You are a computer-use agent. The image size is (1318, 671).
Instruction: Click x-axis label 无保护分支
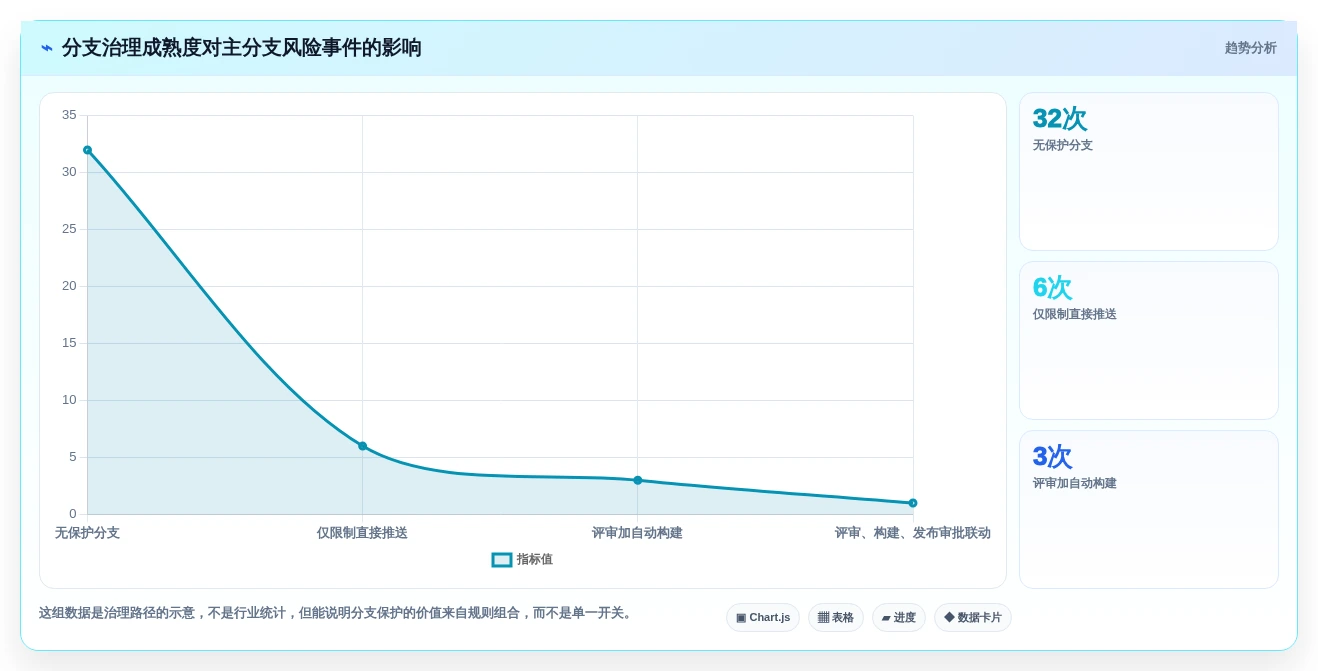[x=87, y=533]
